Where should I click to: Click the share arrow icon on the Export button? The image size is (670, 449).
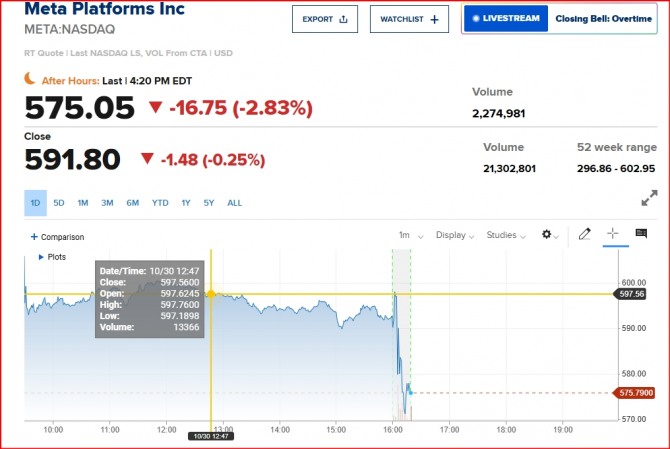pos(343,19)
